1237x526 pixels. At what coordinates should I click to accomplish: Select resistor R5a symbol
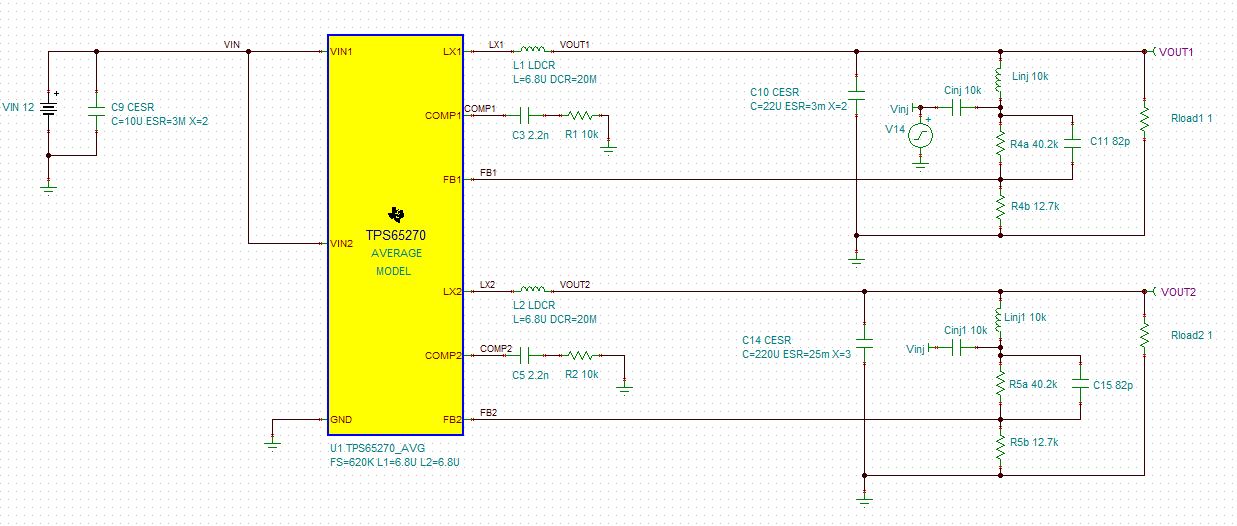[x=1000, y=385]
